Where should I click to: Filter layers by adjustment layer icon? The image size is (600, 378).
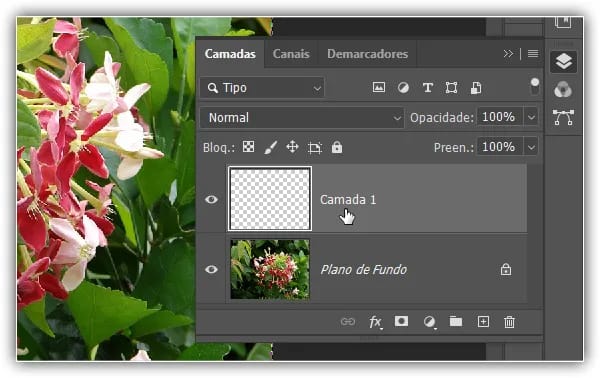point(403,88)
